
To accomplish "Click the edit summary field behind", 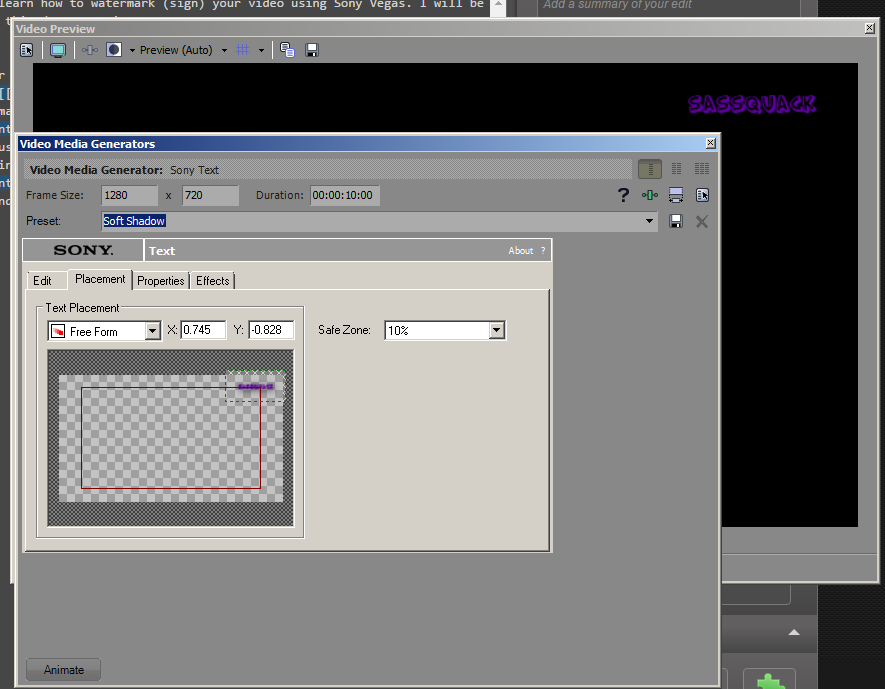I will 669,6.
